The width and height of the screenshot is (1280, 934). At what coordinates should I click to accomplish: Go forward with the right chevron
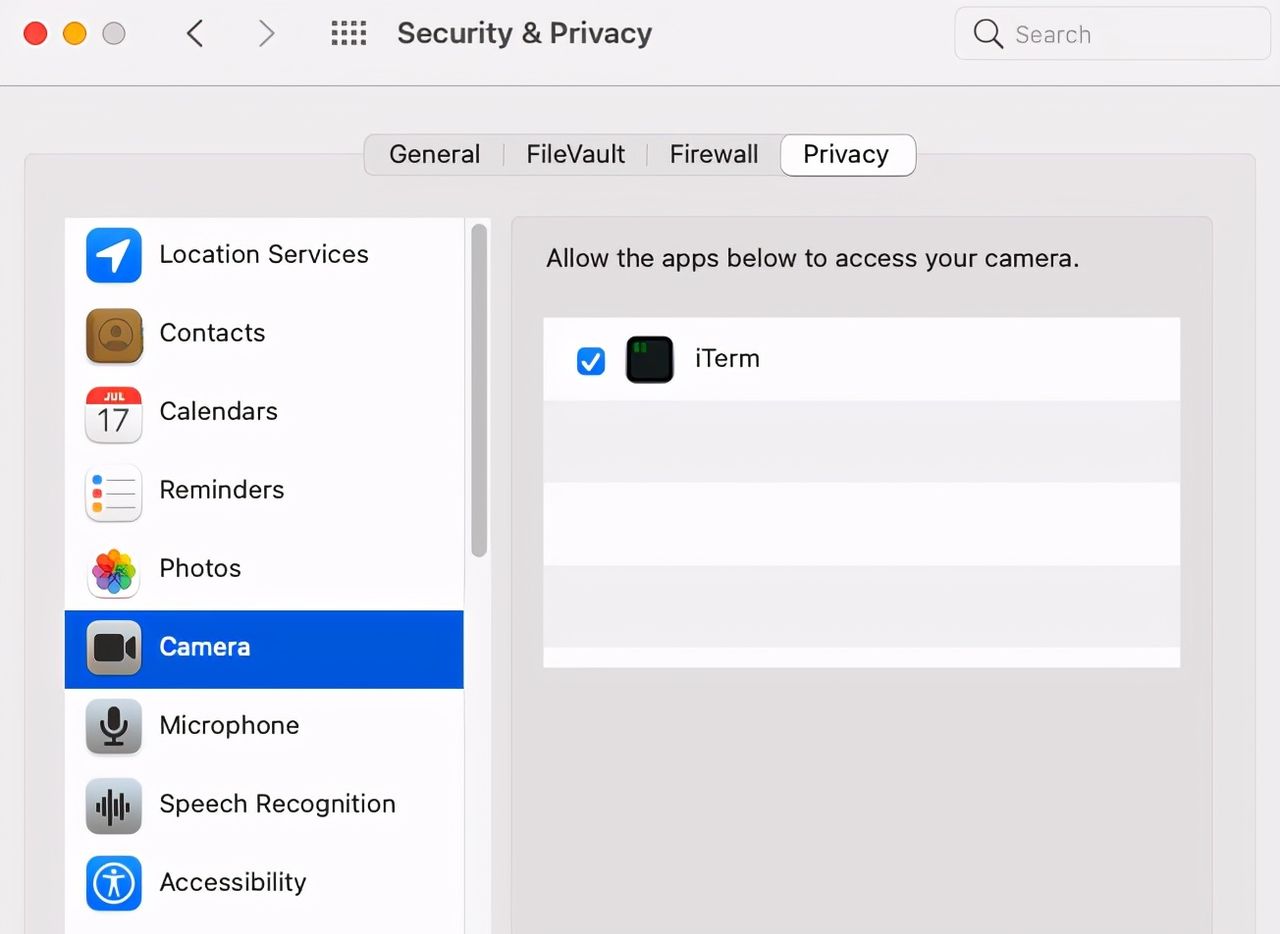pyautogui.click(x=266, y=34)
